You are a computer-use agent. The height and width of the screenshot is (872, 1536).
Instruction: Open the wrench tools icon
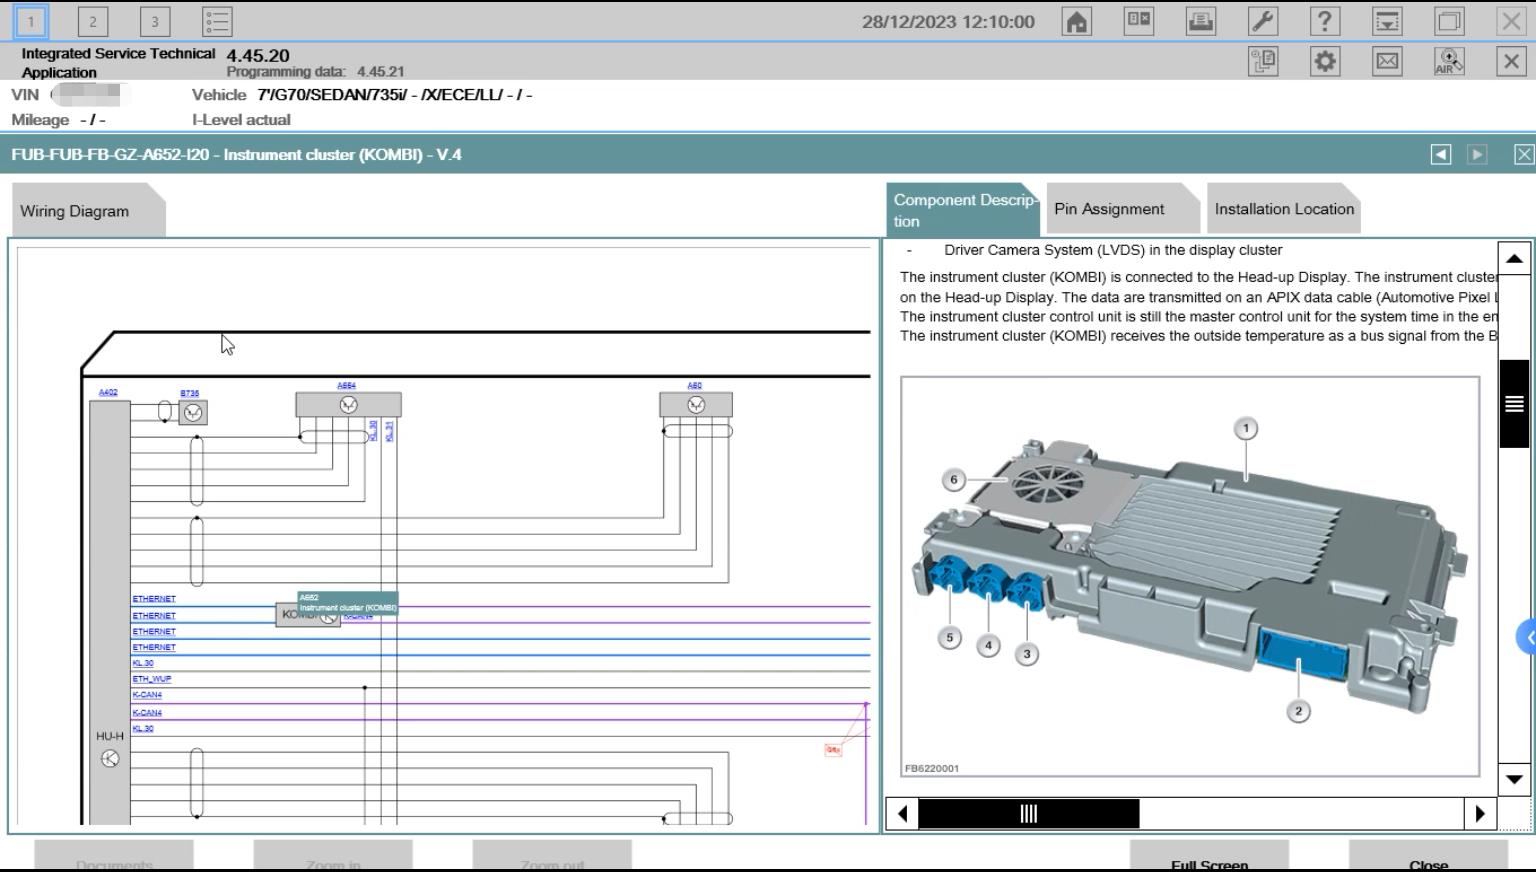pos(1263,21)
